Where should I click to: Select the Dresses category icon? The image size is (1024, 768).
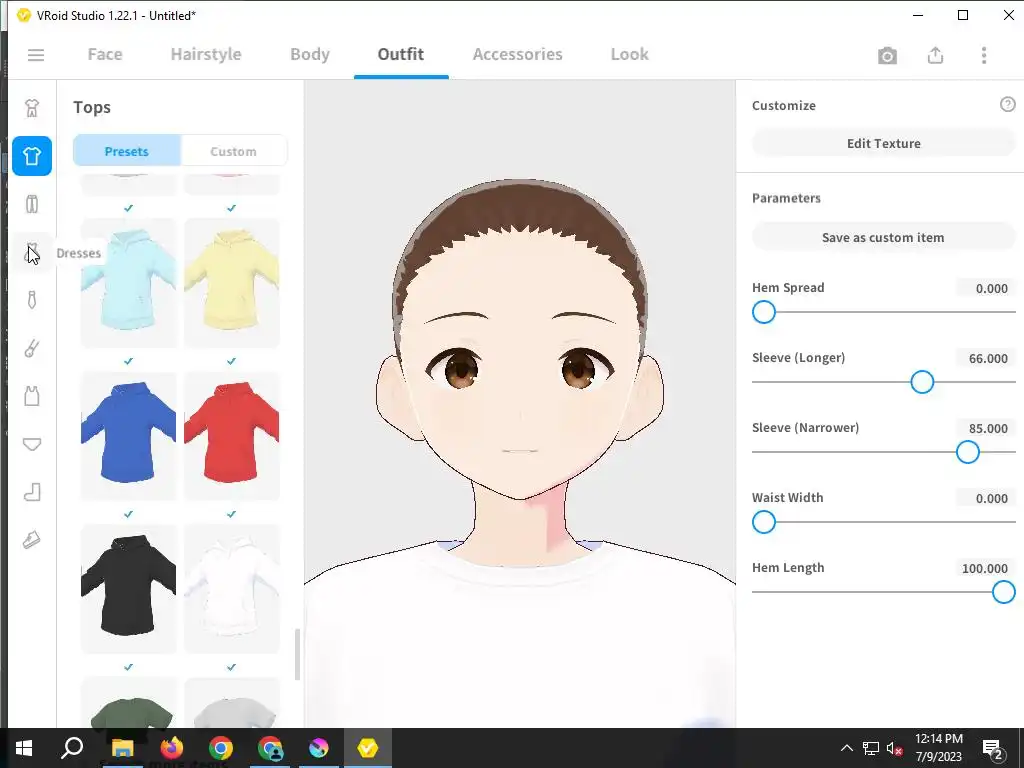(32, 252)
